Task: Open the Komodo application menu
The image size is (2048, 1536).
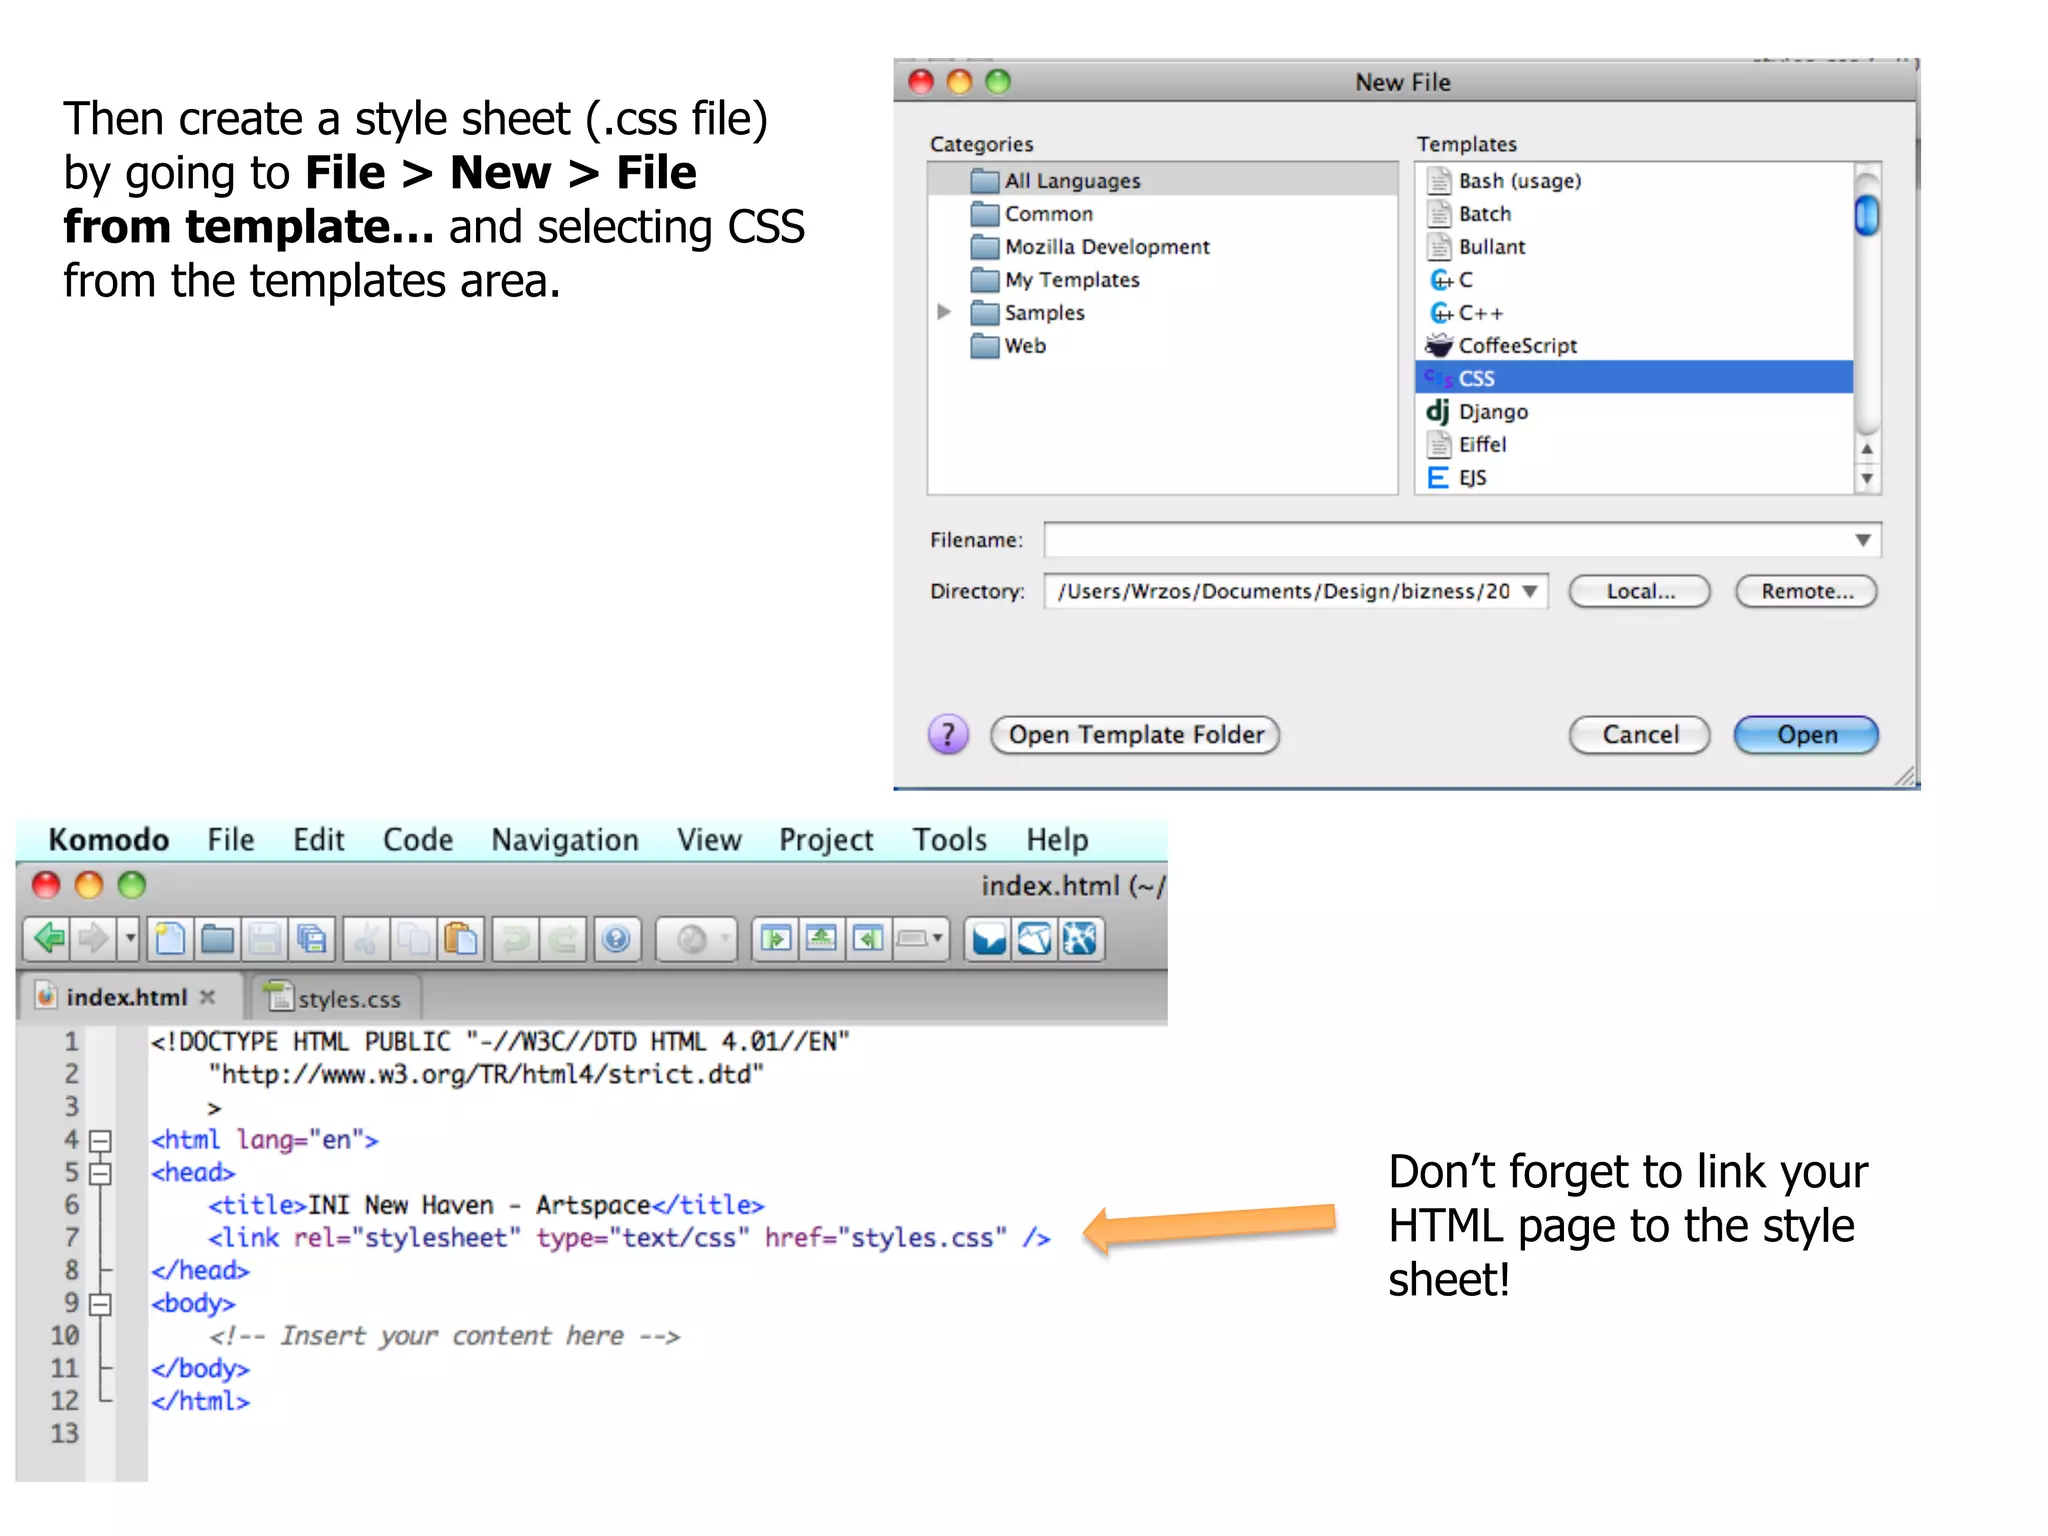Action: click(x=109, y=839)
